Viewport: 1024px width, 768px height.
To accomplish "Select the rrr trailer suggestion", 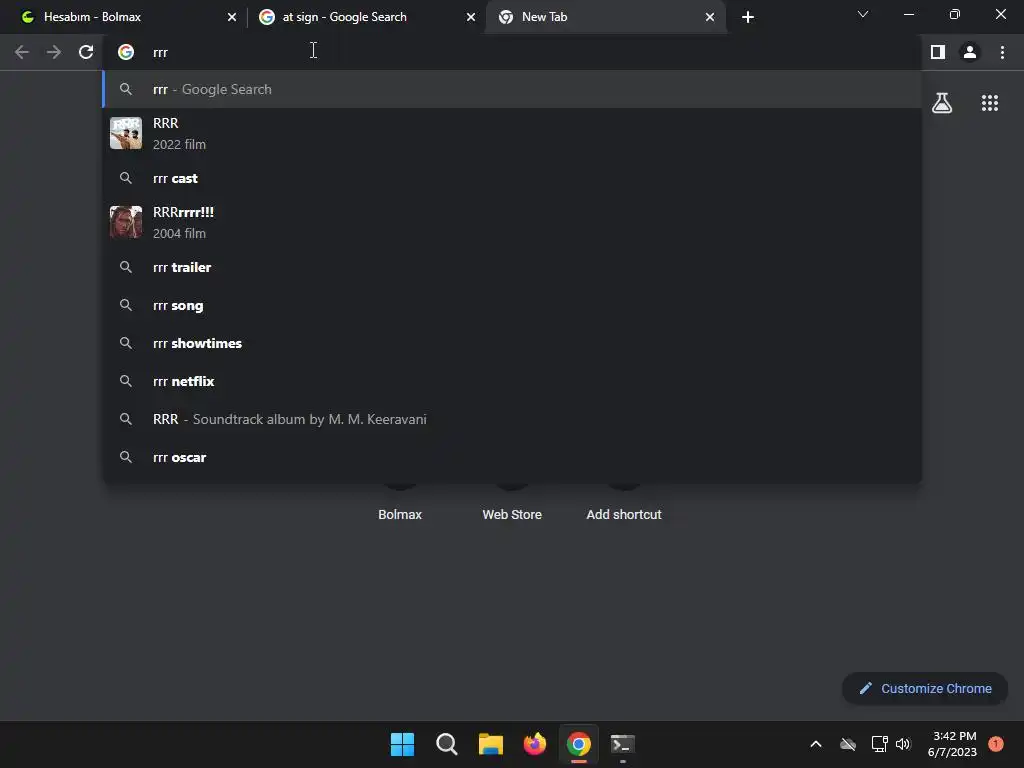I will click(x=512, y=267).
